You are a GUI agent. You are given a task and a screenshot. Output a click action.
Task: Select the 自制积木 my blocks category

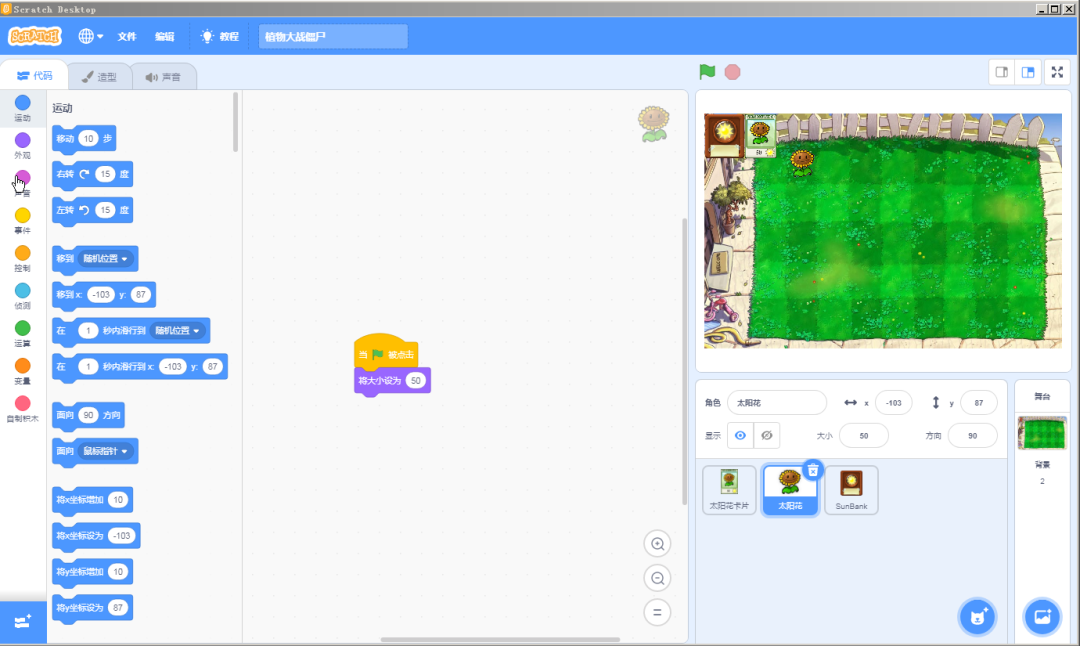[23, 409]
